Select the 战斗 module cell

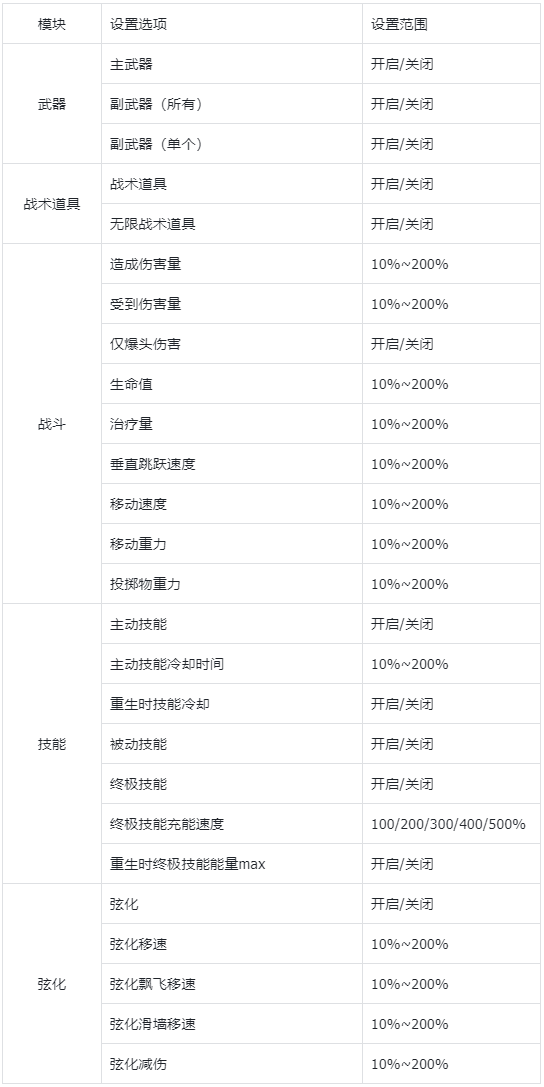[x=52, y=424]
